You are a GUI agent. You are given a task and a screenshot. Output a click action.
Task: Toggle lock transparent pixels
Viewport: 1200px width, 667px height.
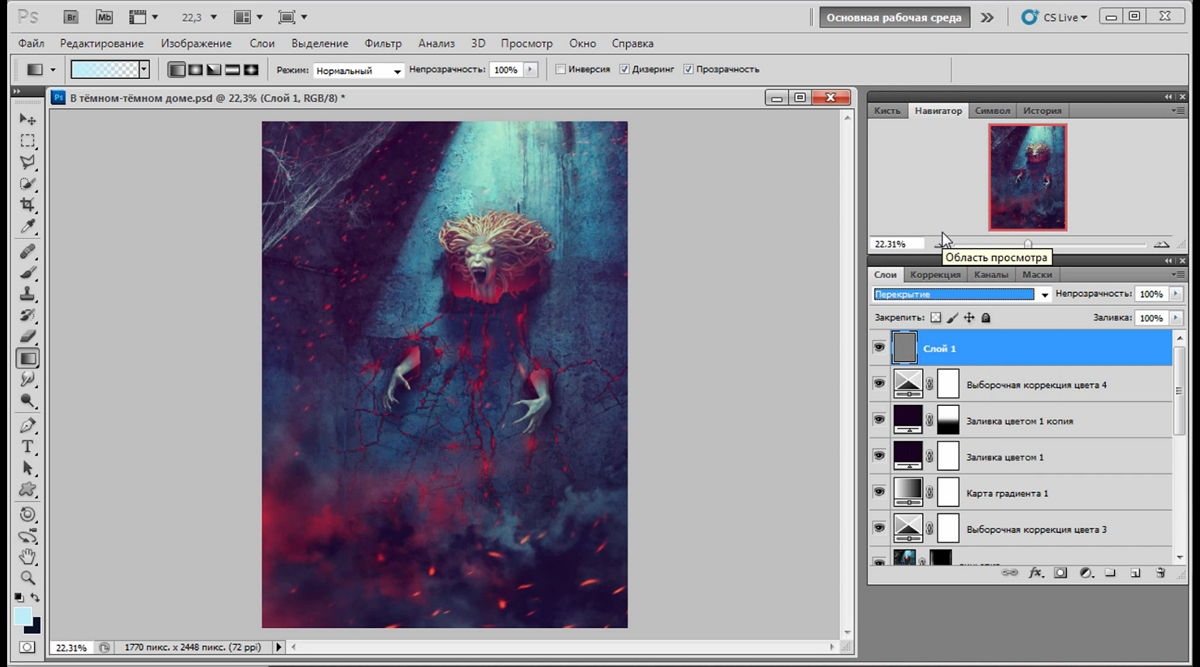(936, 318)
